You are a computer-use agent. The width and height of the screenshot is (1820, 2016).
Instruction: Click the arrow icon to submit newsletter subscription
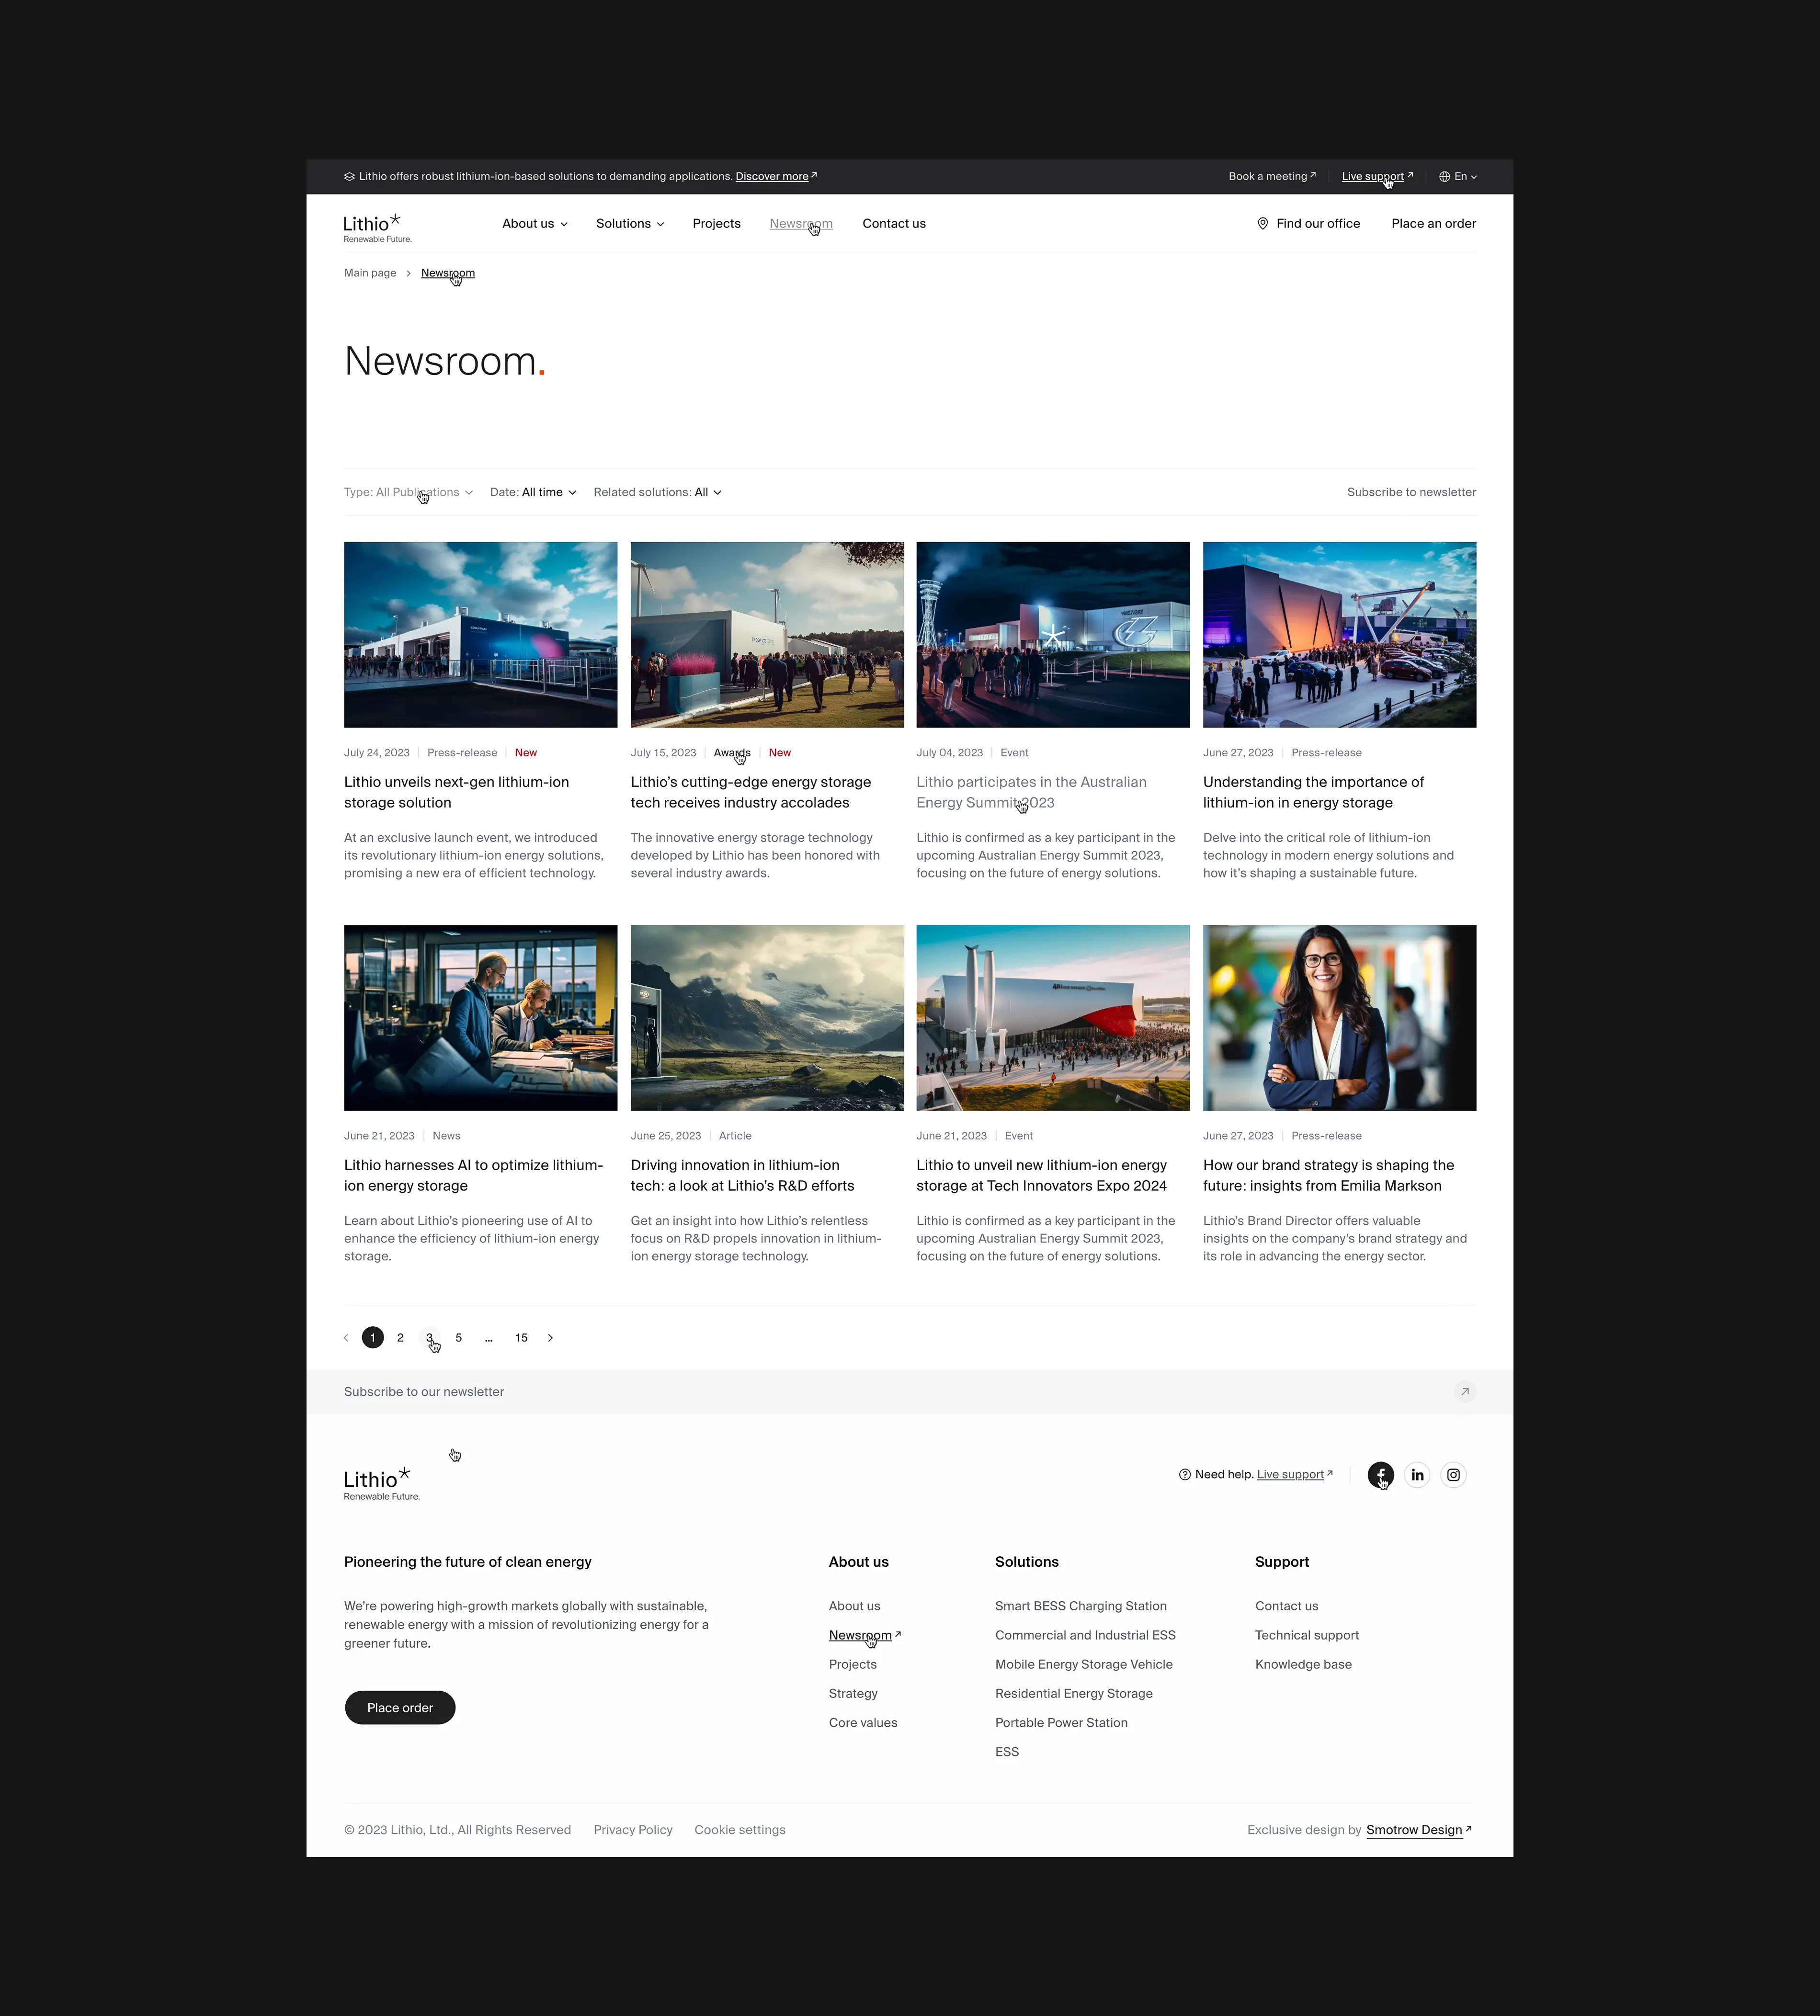1465,1391
